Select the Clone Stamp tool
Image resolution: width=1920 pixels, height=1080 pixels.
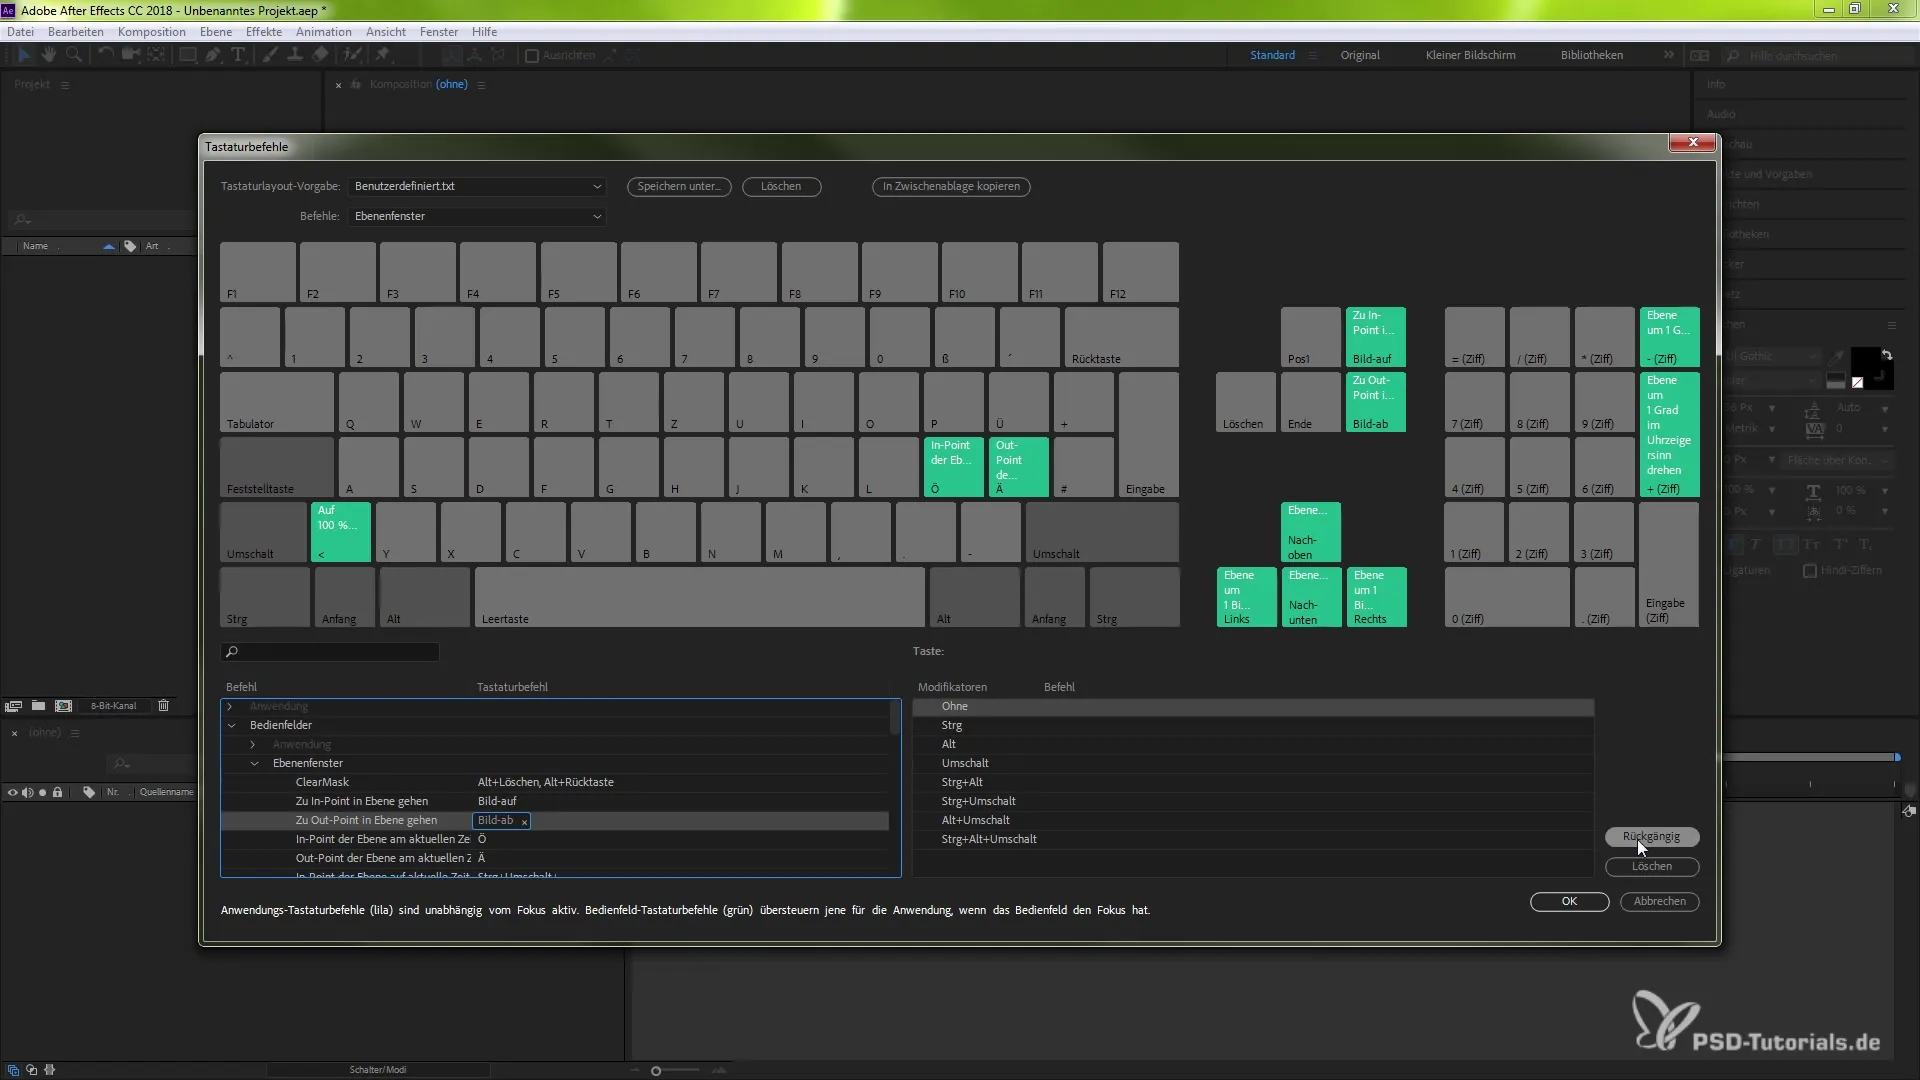click(x=295, y=55)
